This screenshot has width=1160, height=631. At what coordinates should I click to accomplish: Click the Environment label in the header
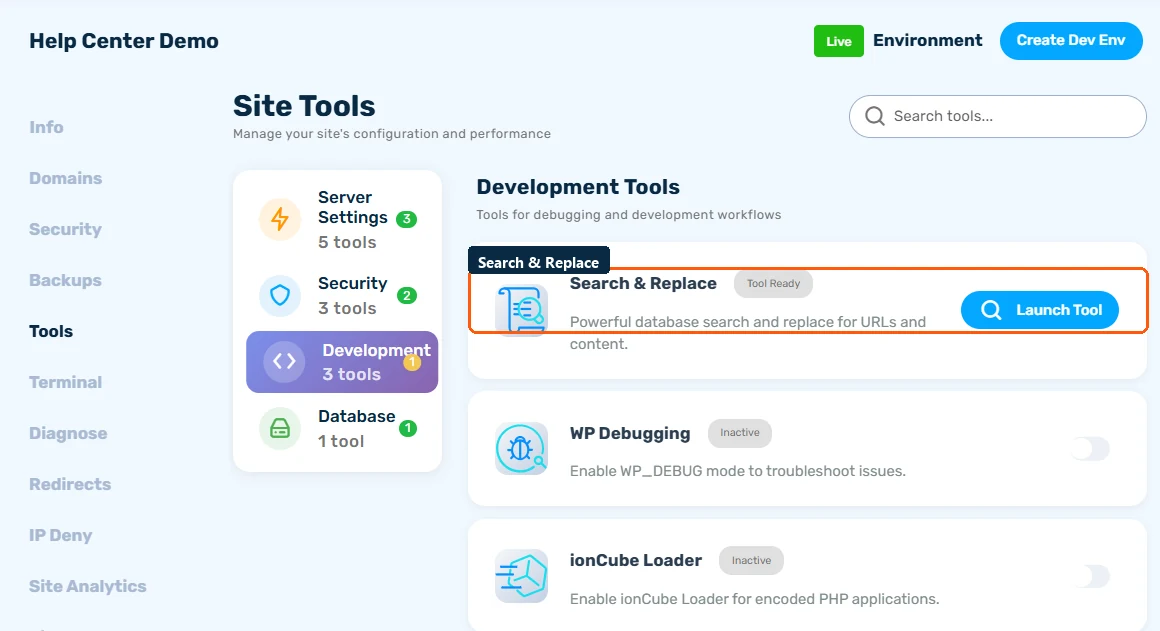(x=928, y=41)
